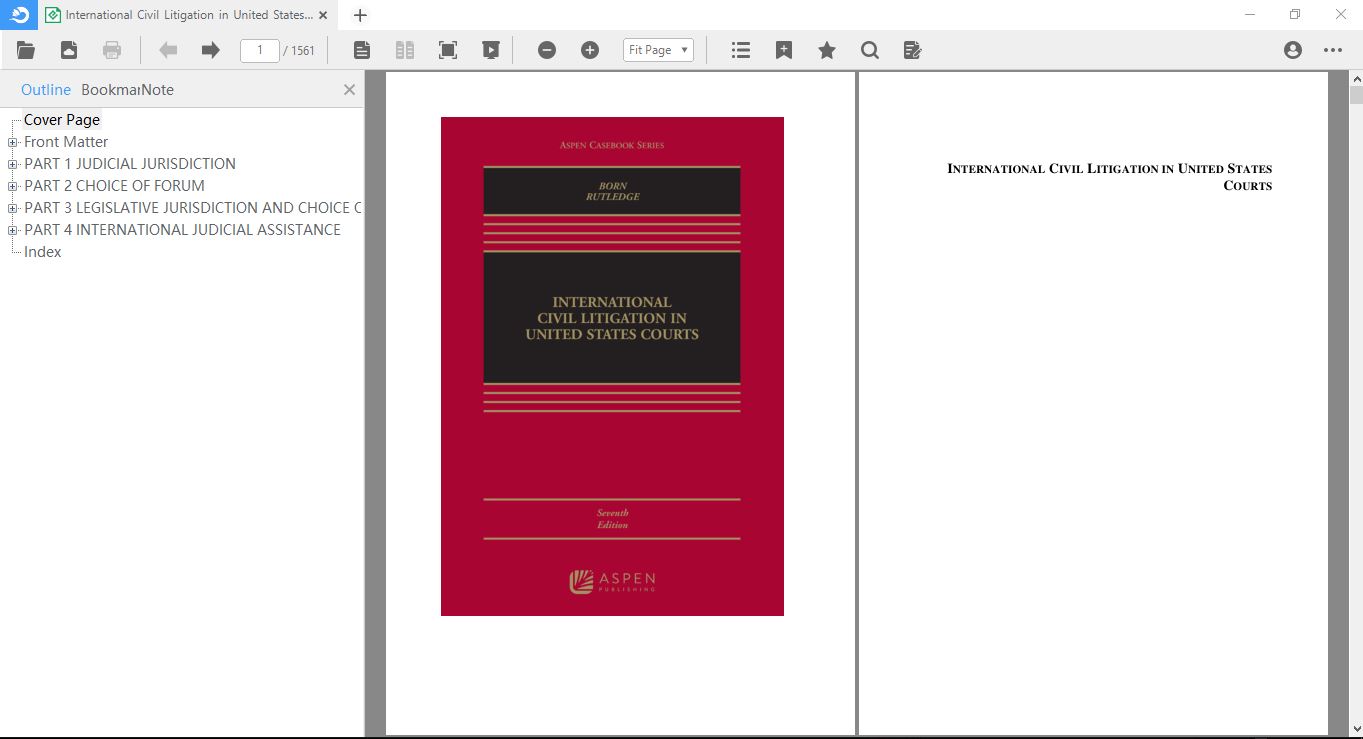Open search with the magnifier icon
The height and width of the screenshot is (739, 1363).
(x=870, y=50)
